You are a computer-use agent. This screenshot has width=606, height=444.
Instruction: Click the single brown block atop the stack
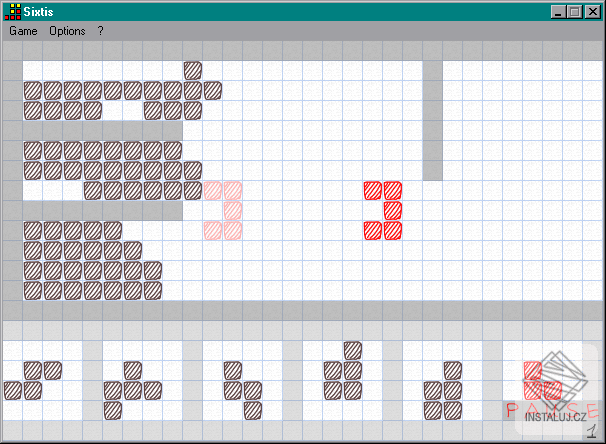(192, 71)
